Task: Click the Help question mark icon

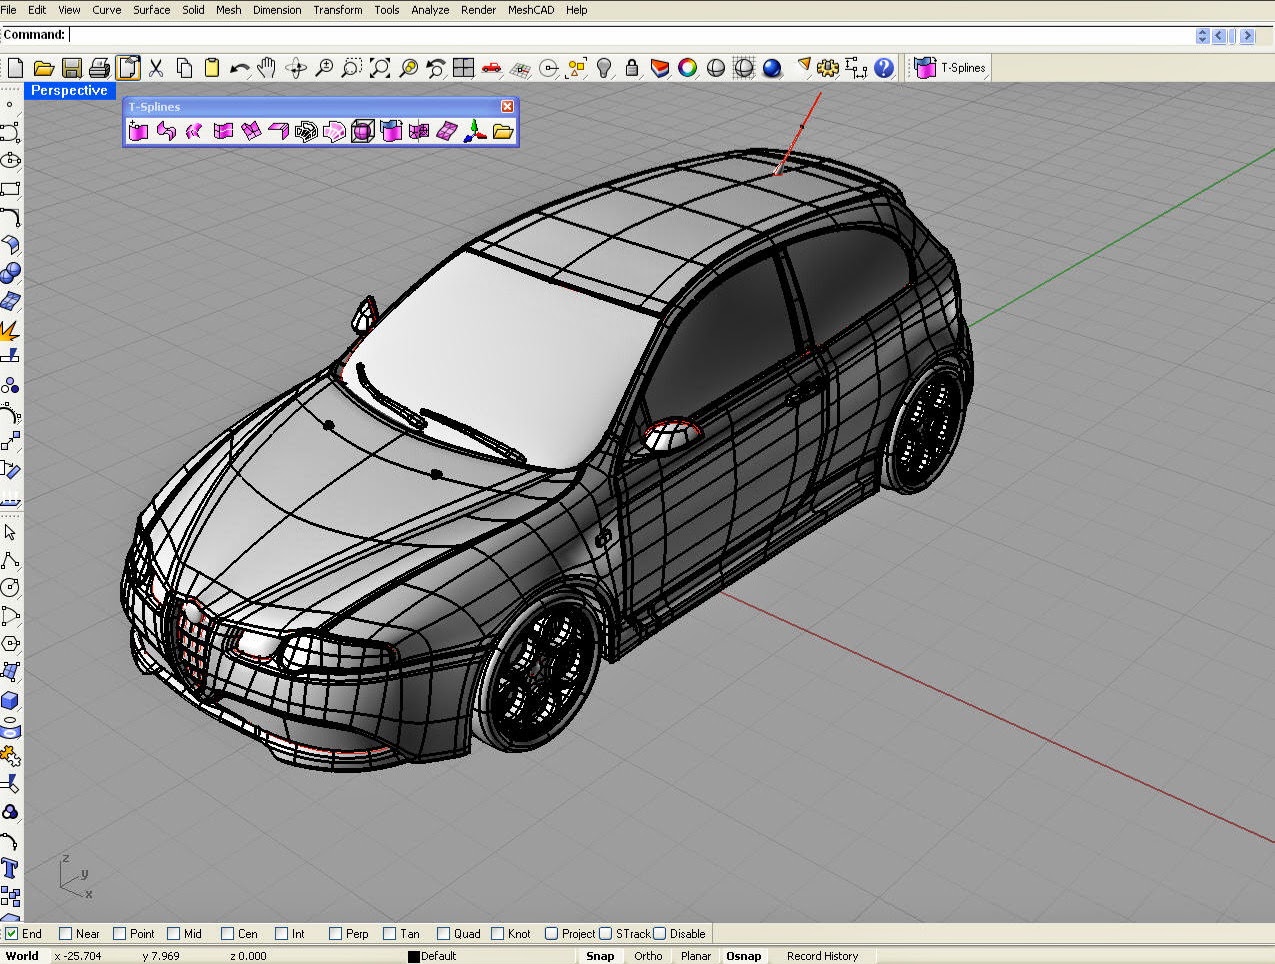Action: (x=884, y=68)
